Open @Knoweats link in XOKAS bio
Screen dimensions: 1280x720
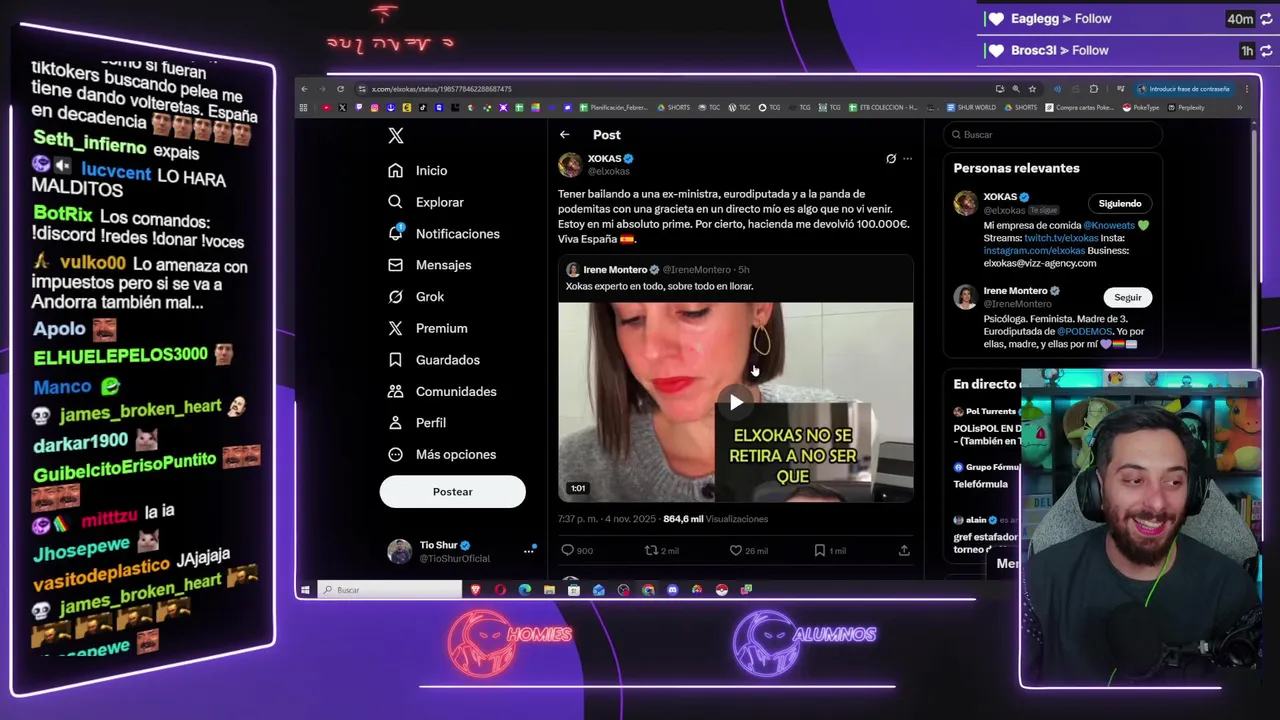click(x=1109, y=226)
